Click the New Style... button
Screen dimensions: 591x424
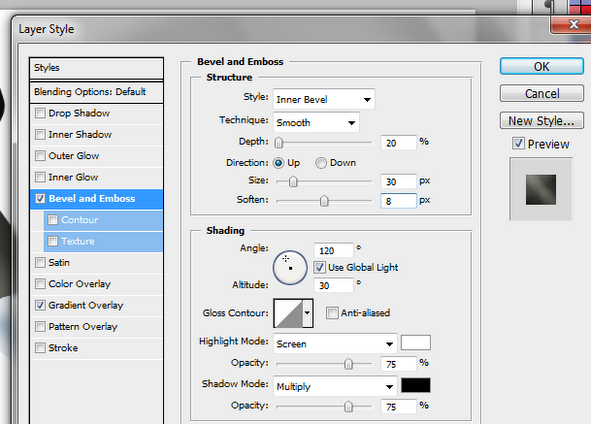[542, 121]
